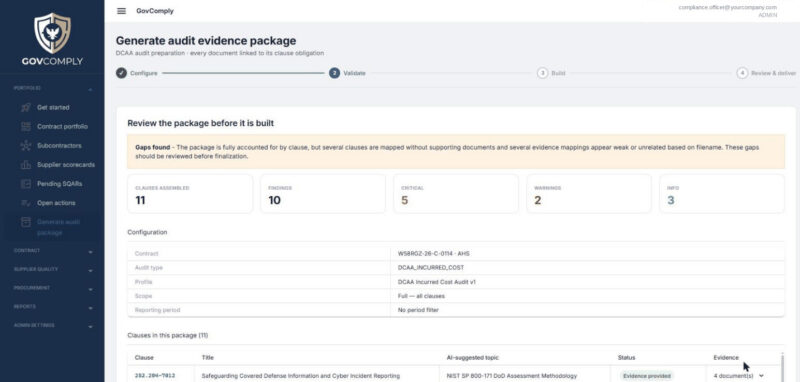Open Contract portfolio via its sidebar icon

click(x=26, y=126)
